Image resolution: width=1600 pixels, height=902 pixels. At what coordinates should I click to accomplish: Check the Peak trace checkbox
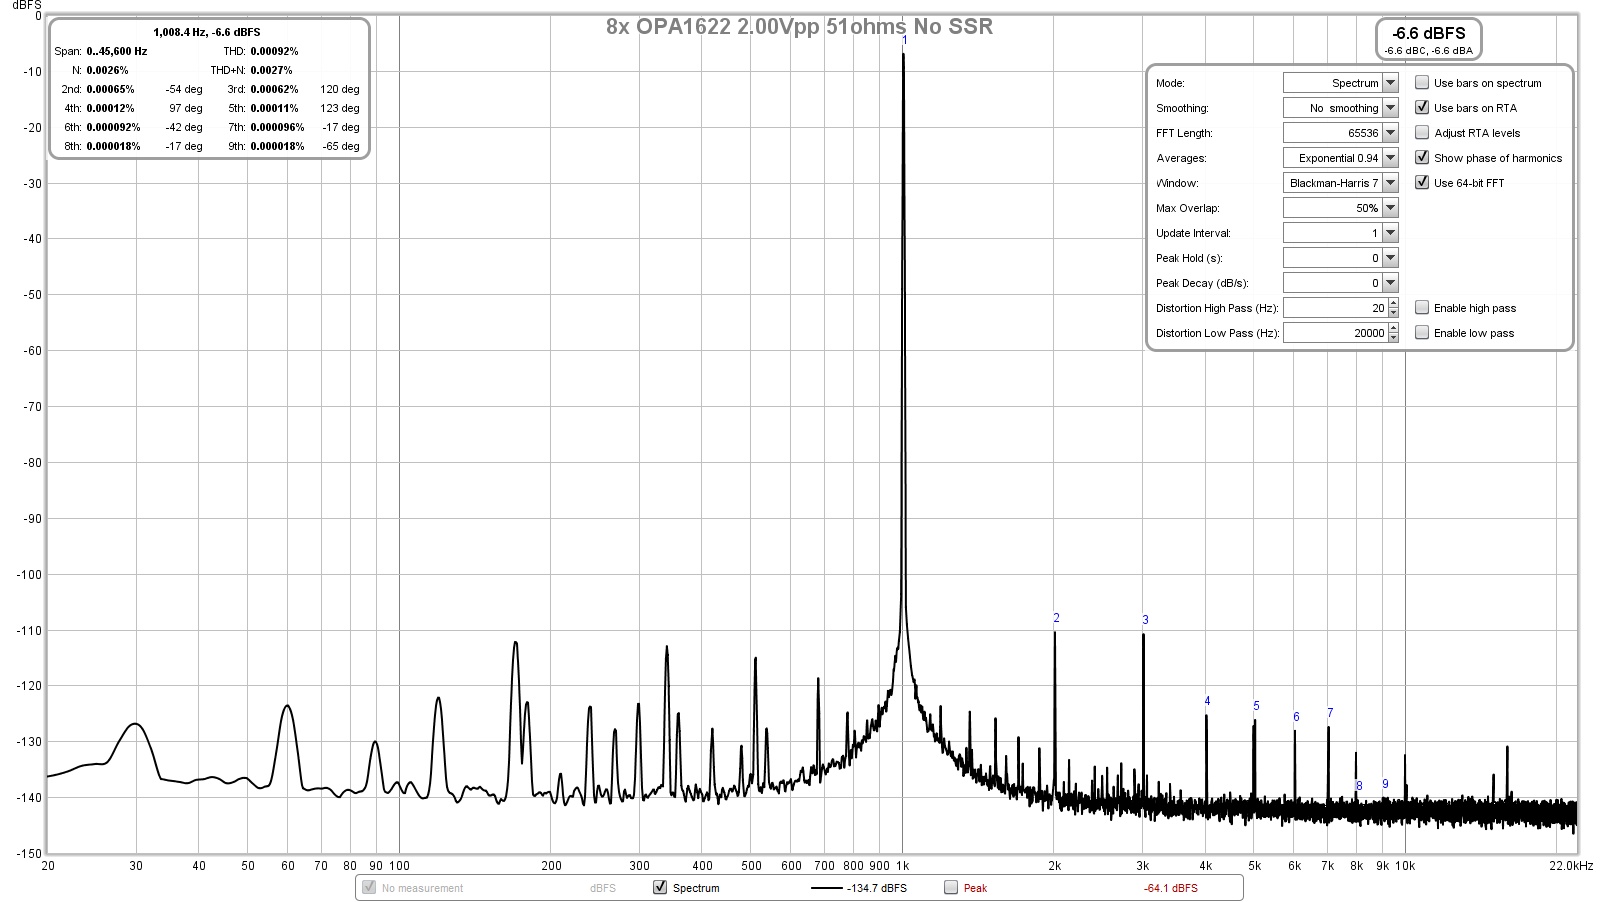tap(950, 887)
